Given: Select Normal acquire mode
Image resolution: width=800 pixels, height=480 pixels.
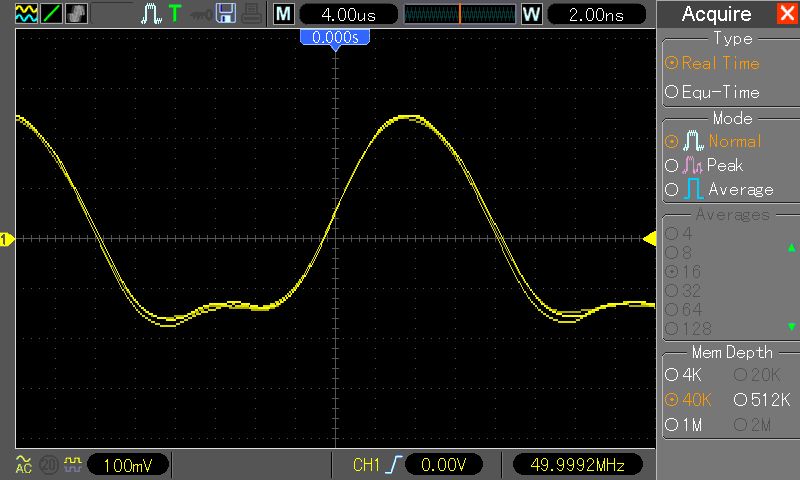Looking at the screenshot, I should [713, 141].
